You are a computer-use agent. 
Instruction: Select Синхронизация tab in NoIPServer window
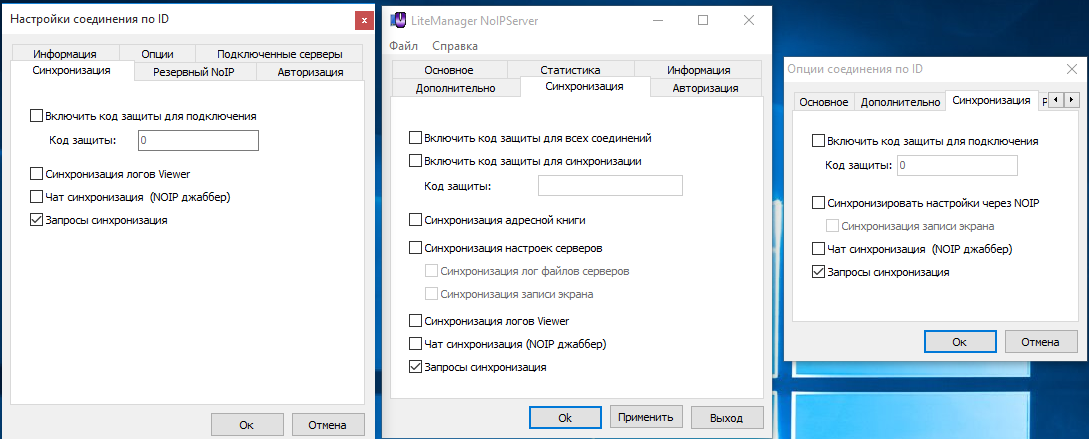[584, 87]
